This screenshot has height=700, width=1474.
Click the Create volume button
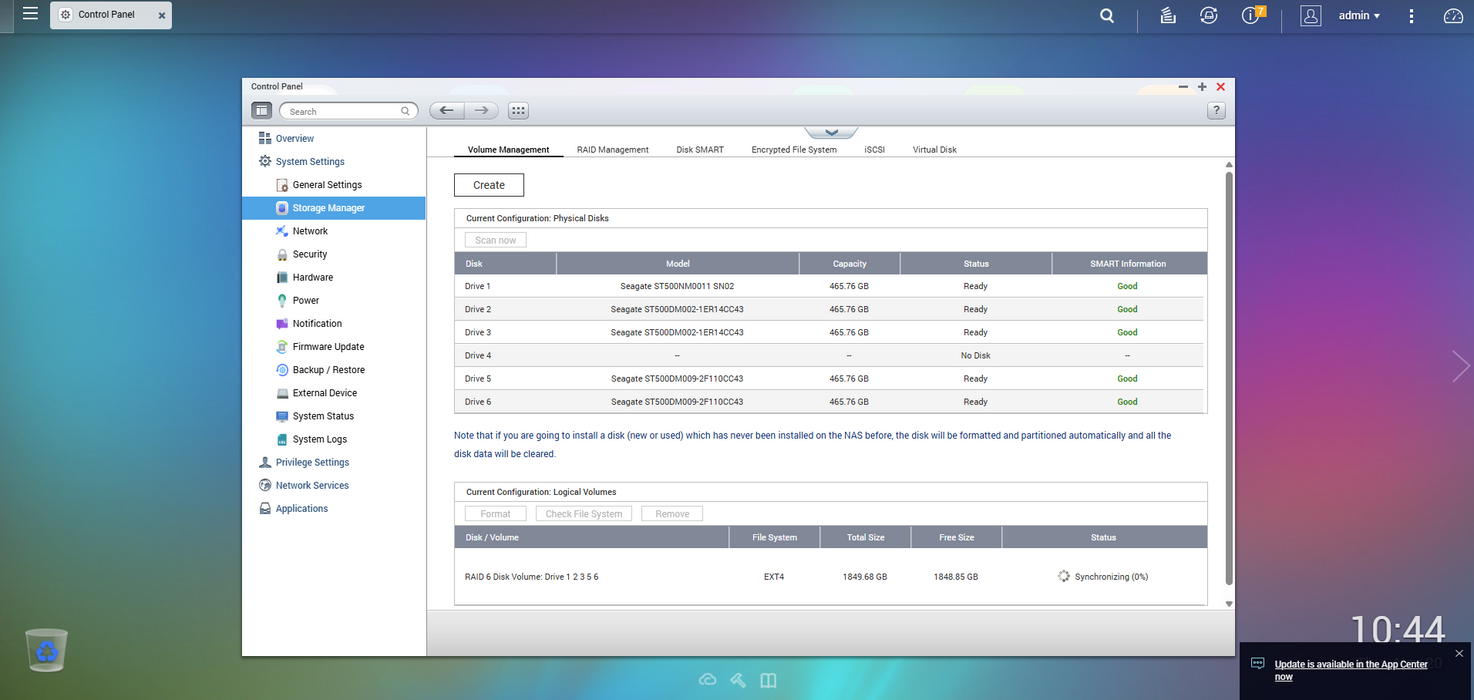tap(489, 185)
